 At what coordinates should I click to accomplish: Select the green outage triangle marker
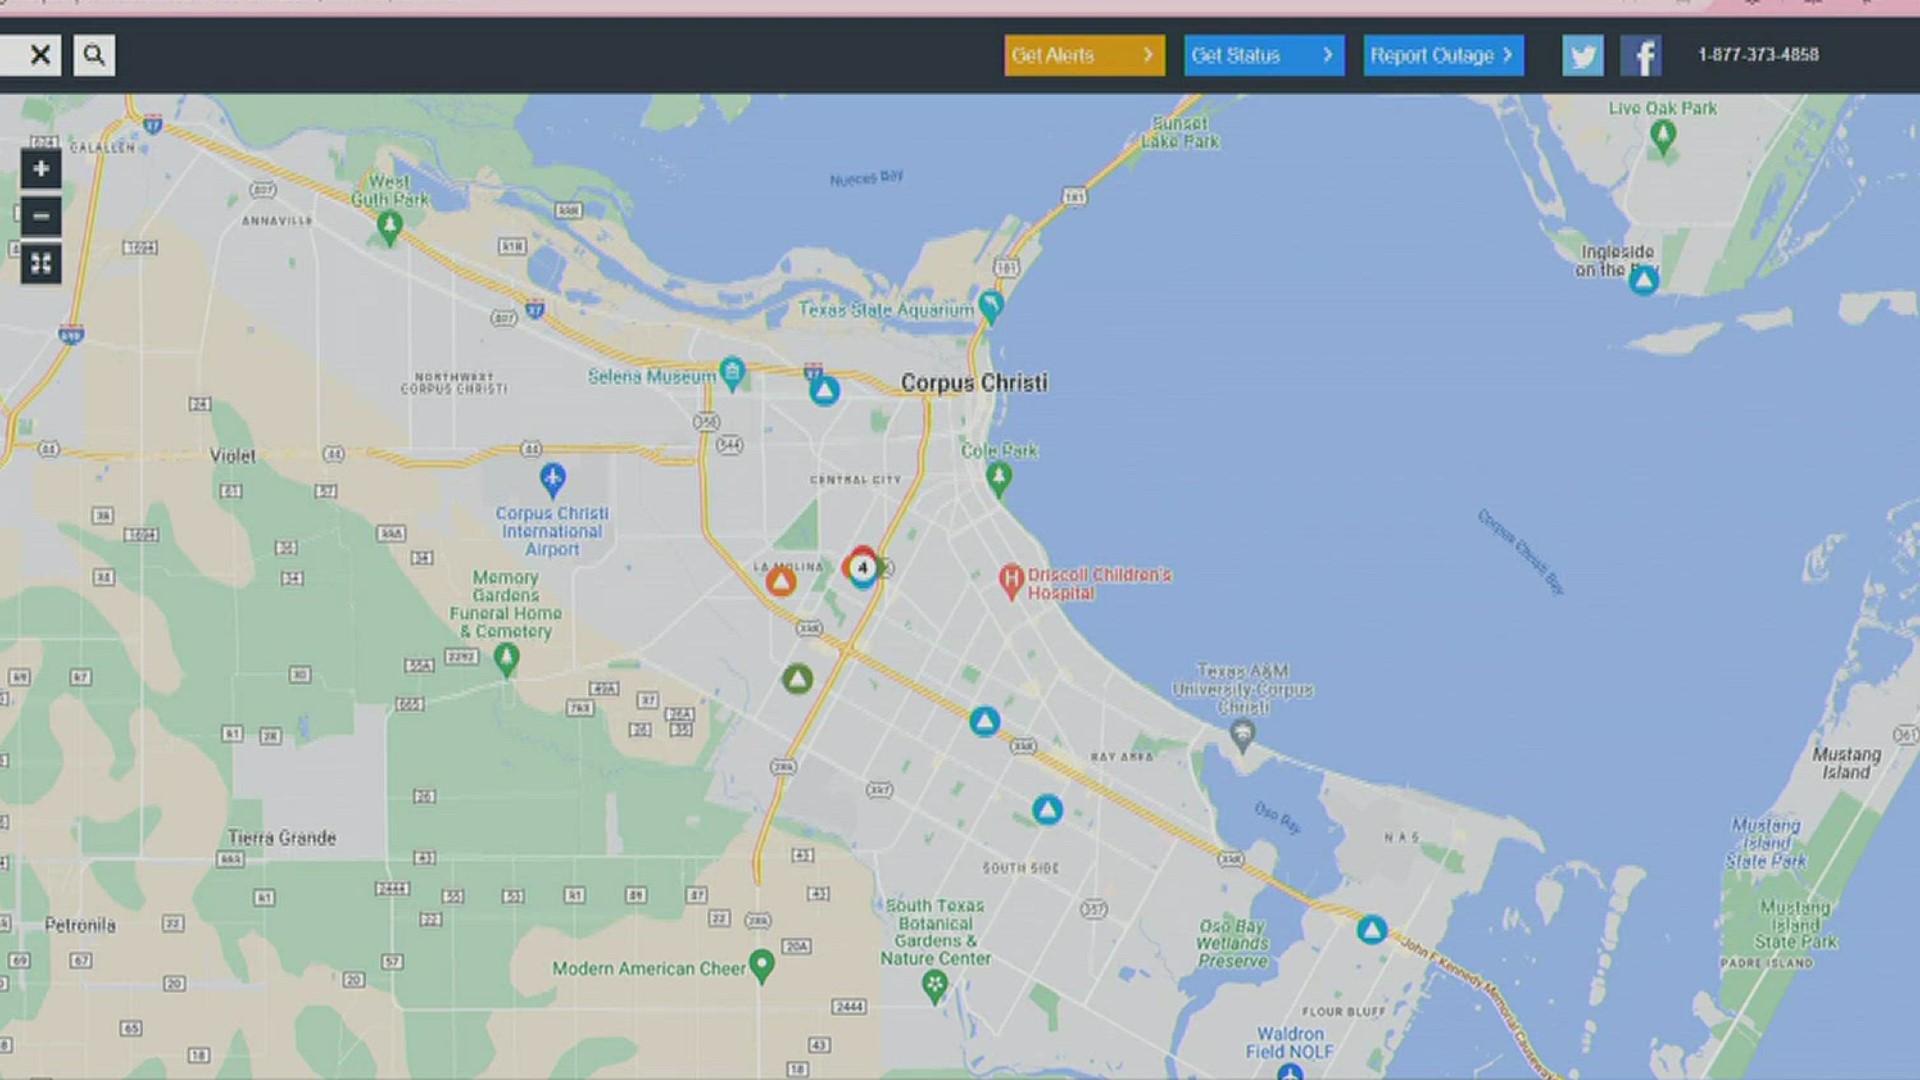point(797,680)
